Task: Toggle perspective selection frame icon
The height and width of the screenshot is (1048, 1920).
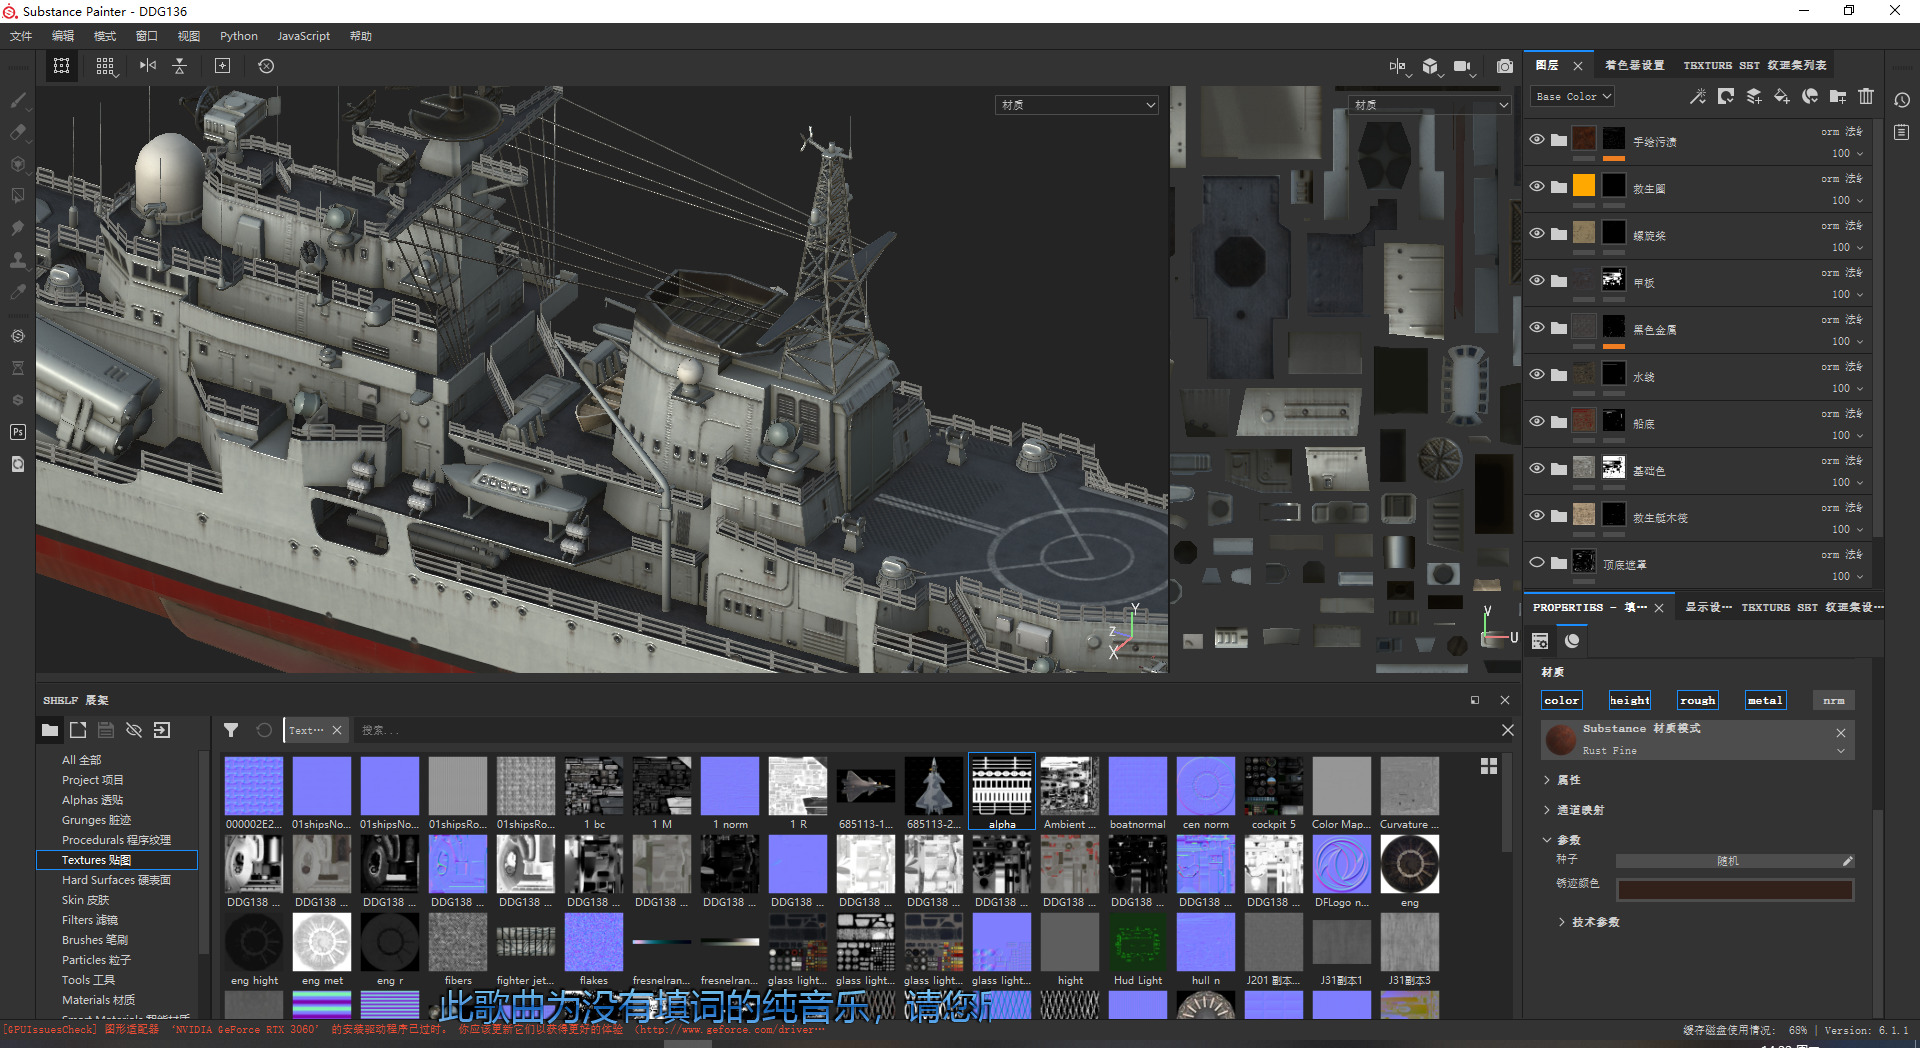Action: (x=62, y=66)
